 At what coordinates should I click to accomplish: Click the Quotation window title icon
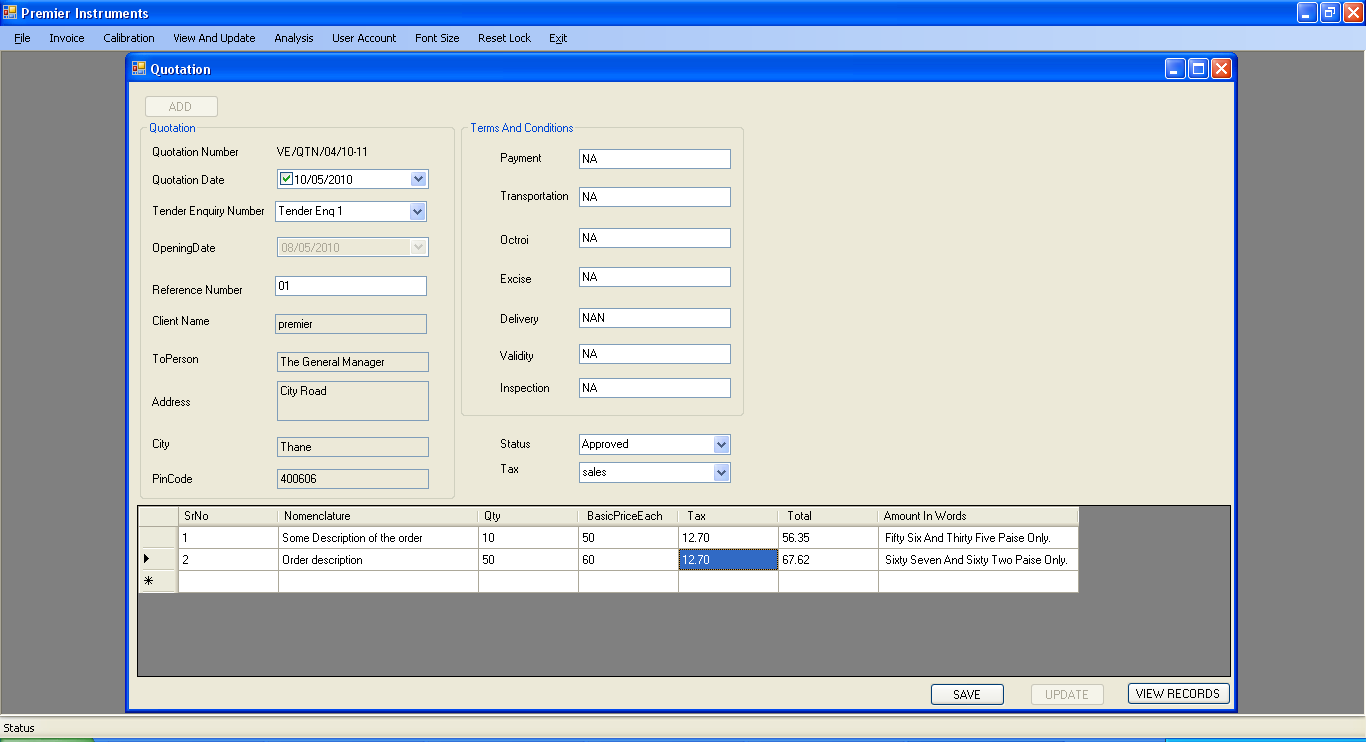tap(139, 69)
